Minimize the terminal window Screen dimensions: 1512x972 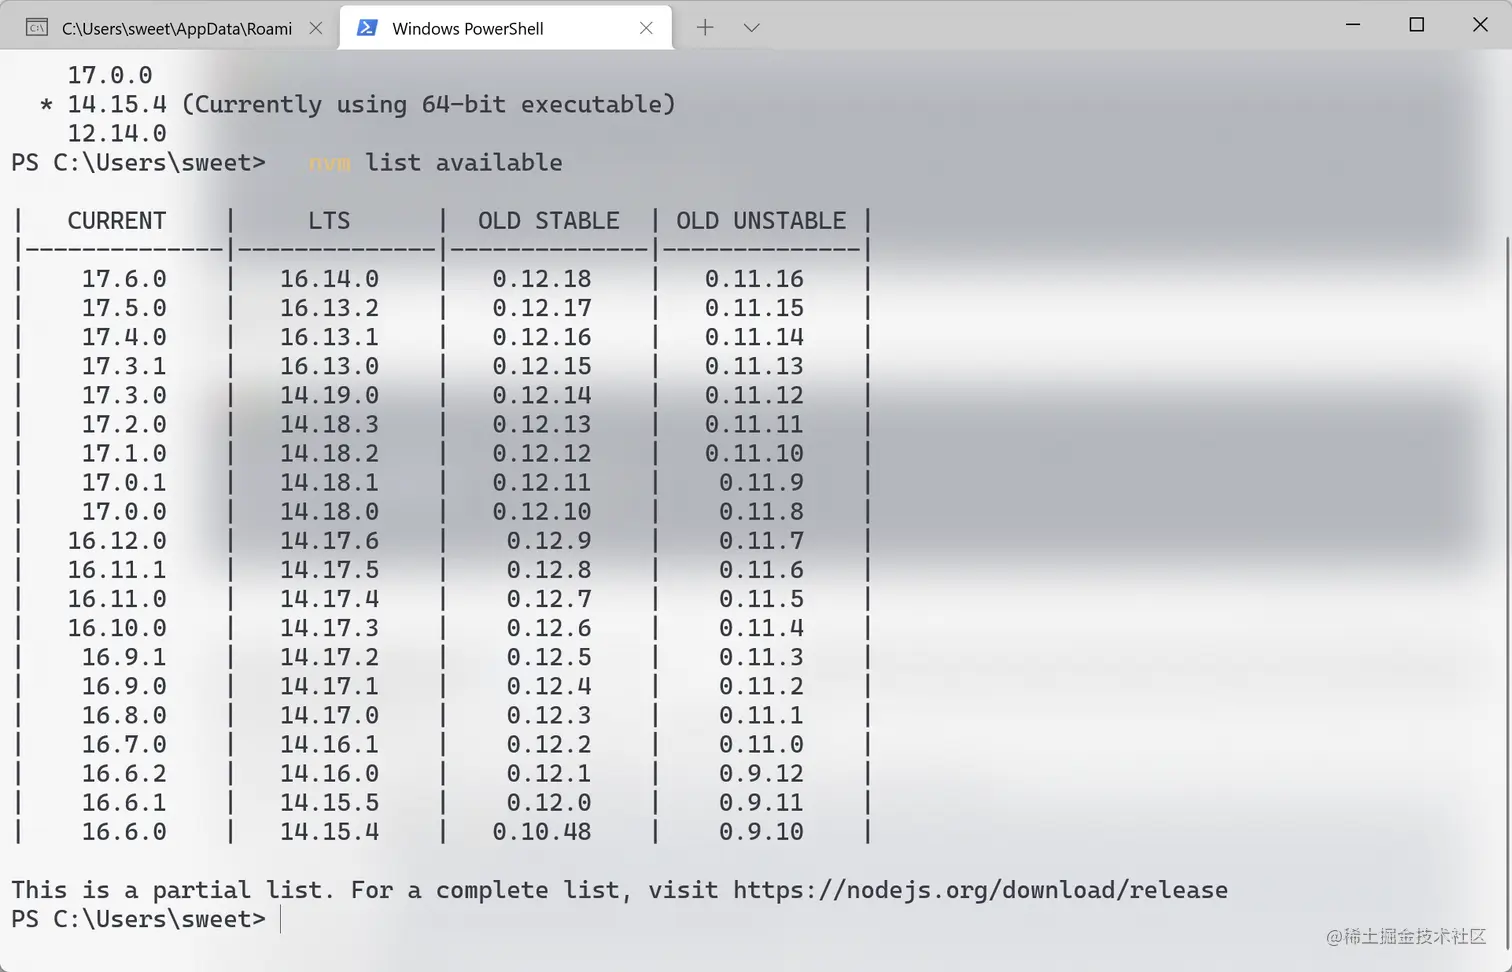[x=1353, y=24]
